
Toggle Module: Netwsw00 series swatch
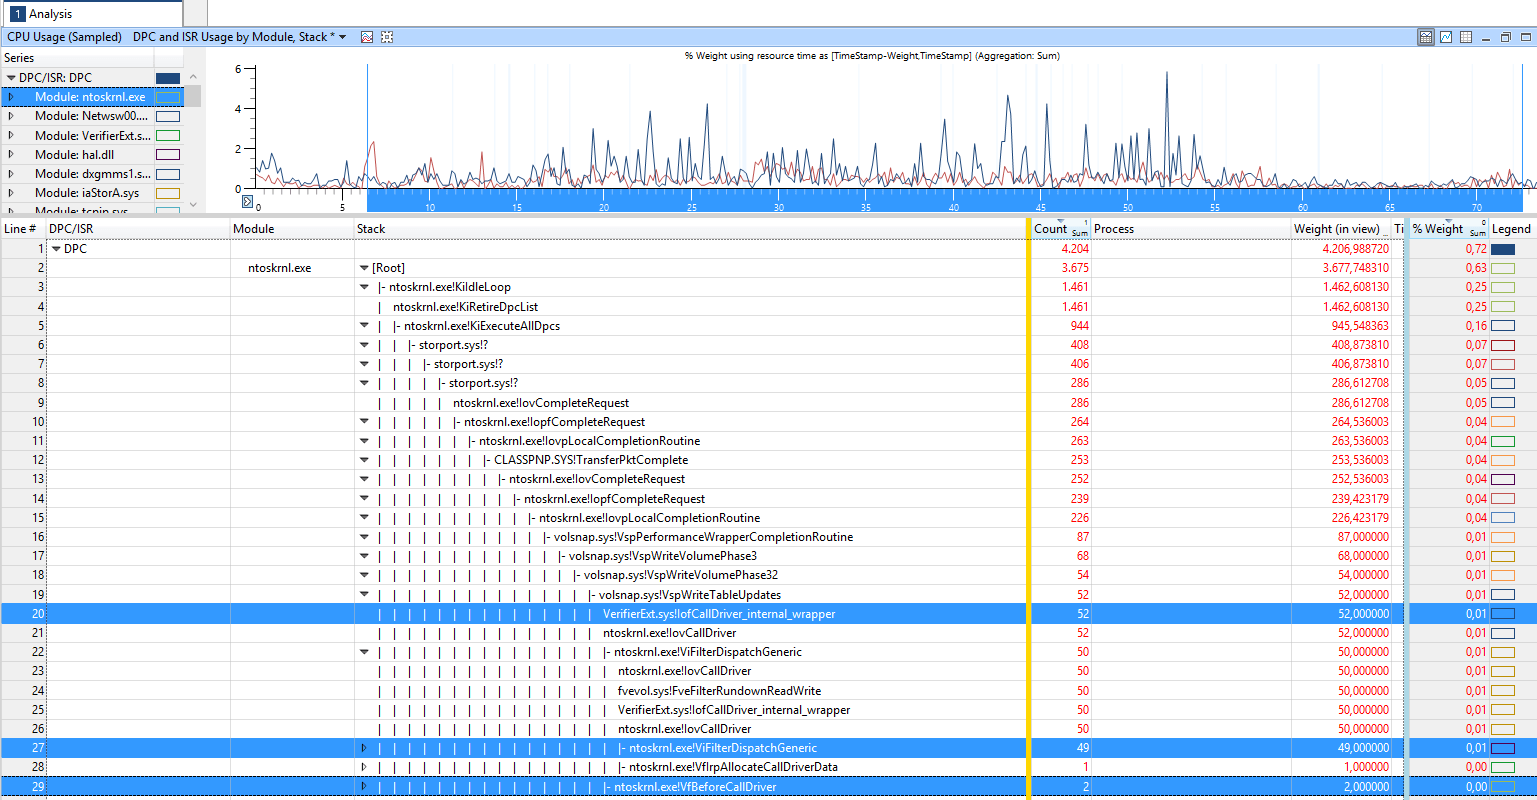click(168, 116)
